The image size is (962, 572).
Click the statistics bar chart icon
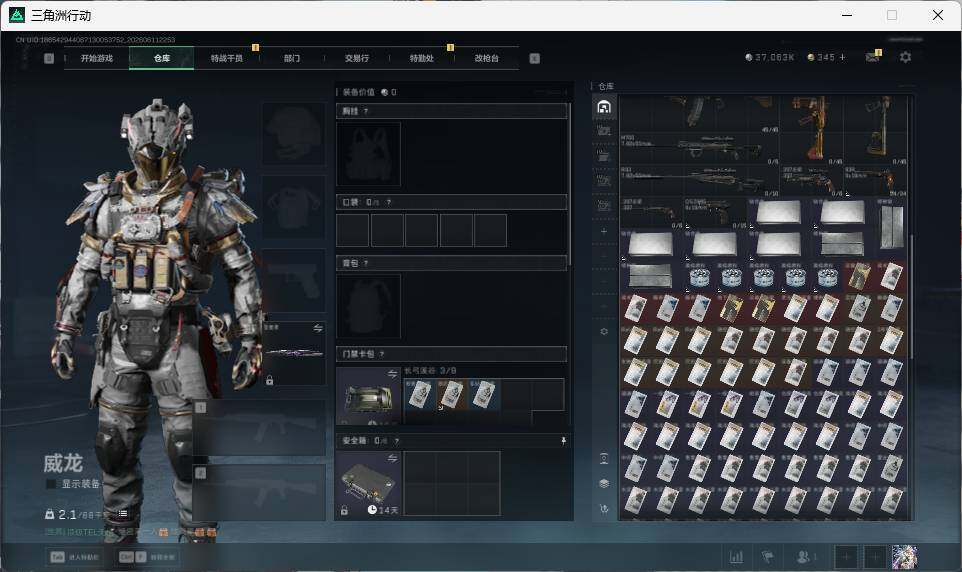coord(736,557)
